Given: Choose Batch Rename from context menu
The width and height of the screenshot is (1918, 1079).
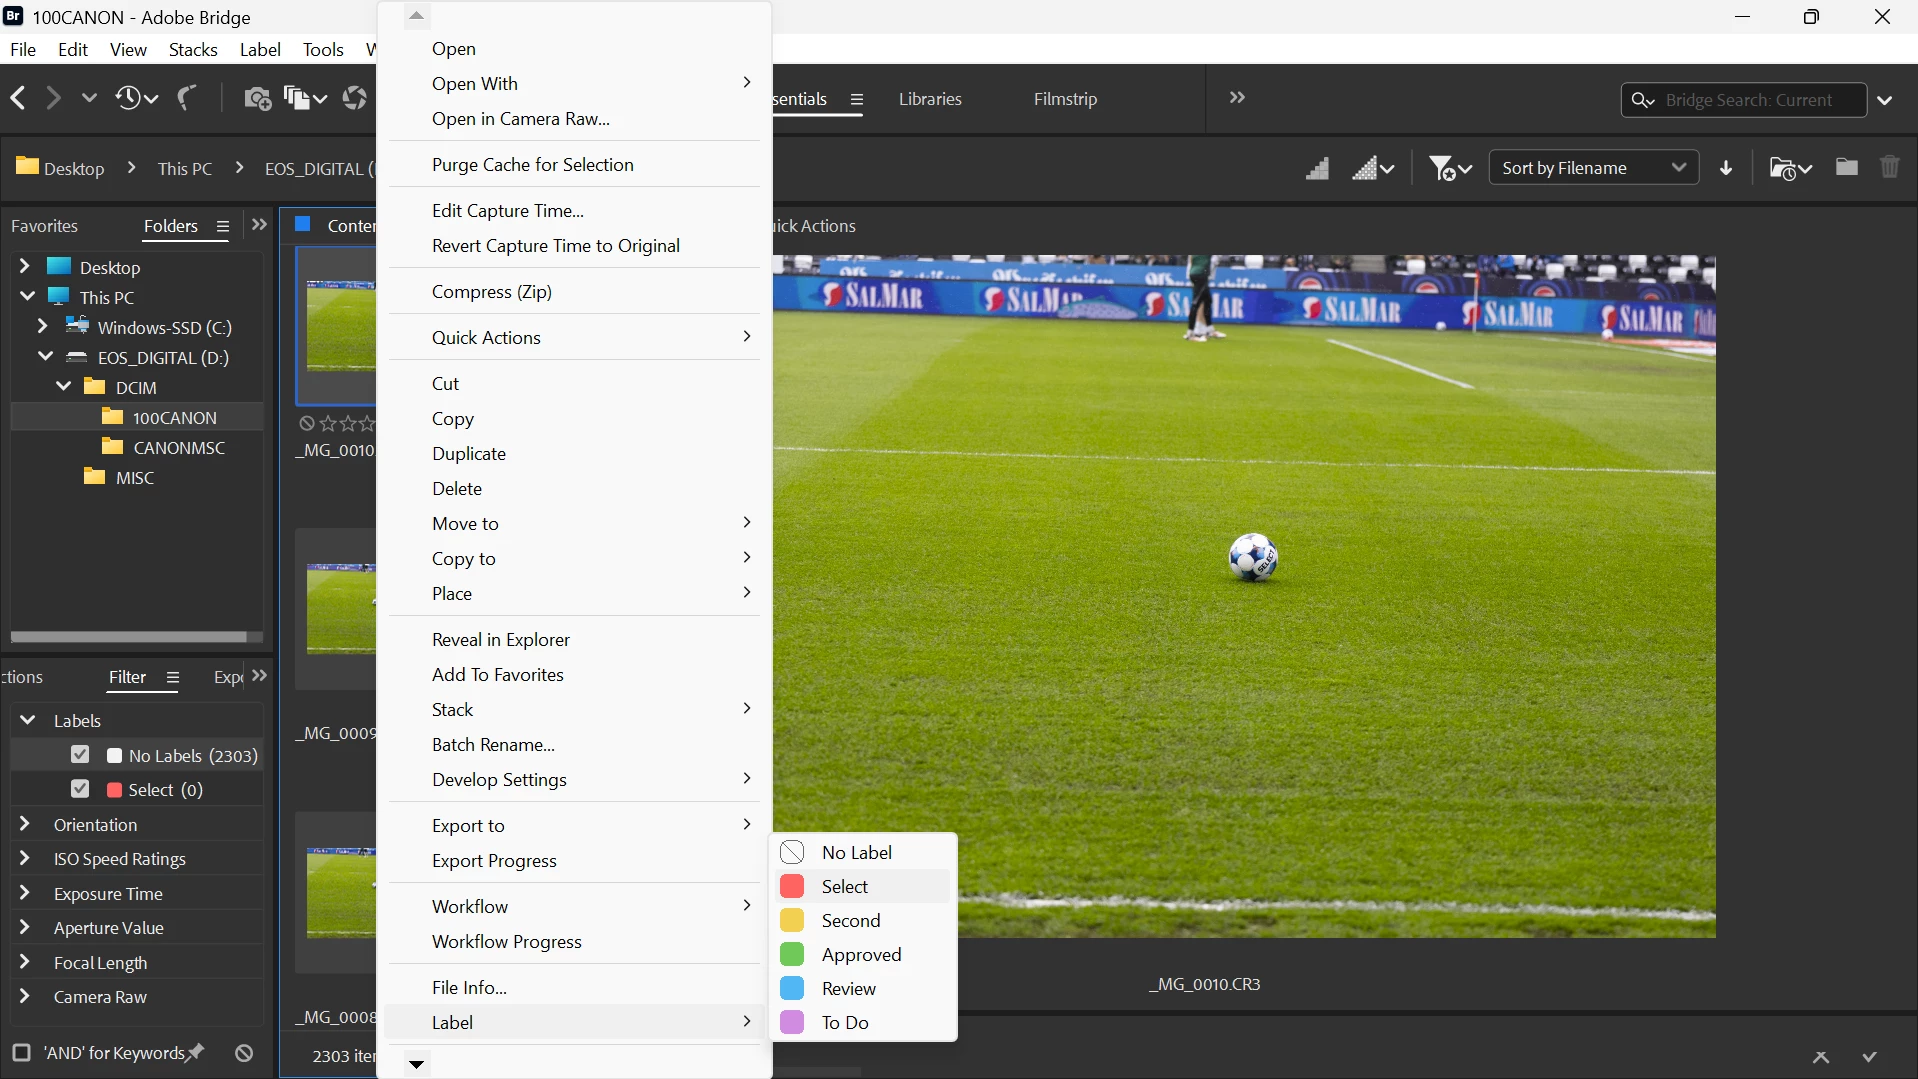Looking at the screenshot, I should (574, 745).
